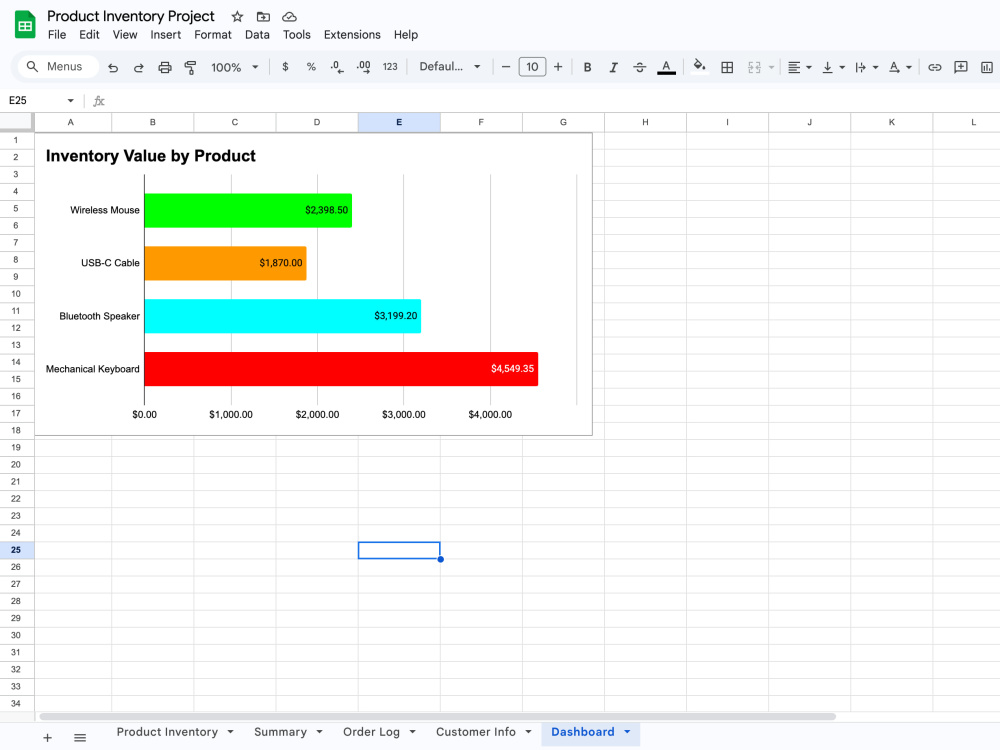Show all sheets list
This screenshot has height=750, width=1000.
point(80,737)
